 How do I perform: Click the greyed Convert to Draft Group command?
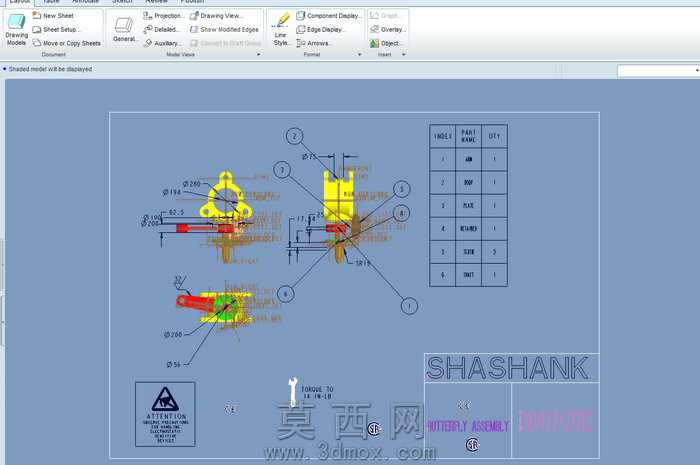pyautogui.click(x=225, y=43)
